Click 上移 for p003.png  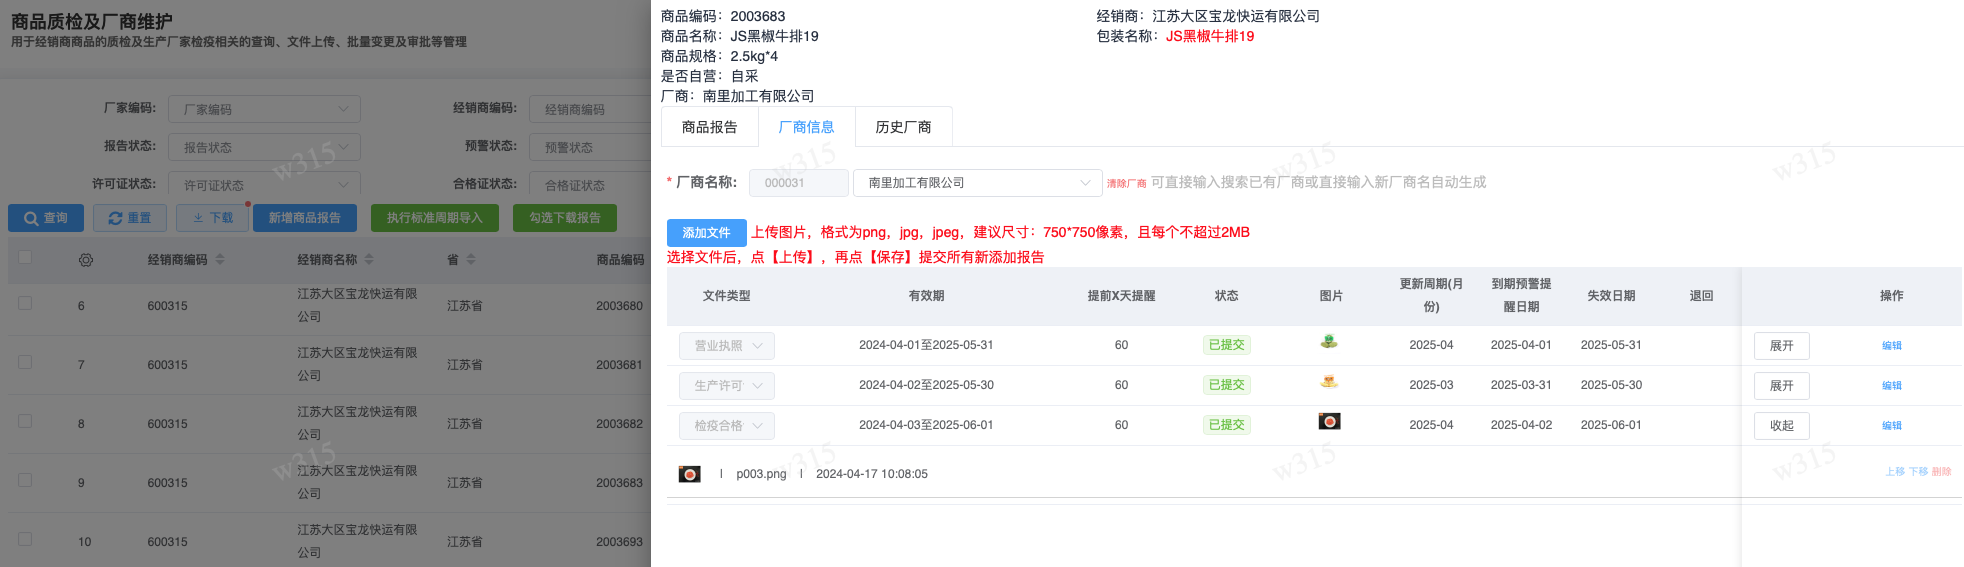(1895, 472)
